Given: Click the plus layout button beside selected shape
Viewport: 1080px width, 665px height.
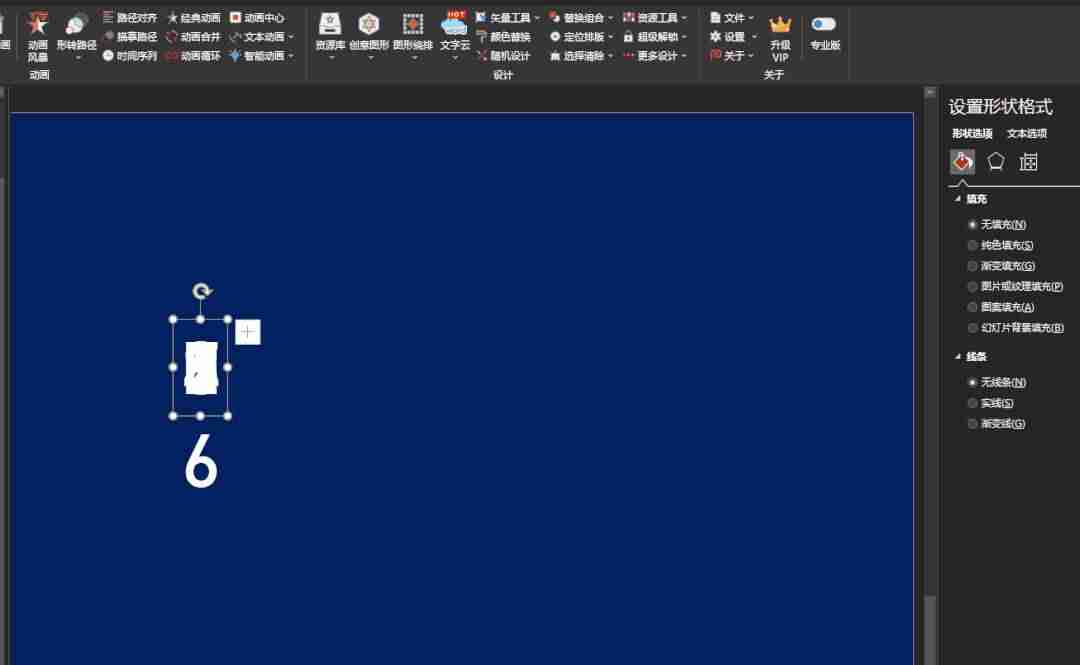Looking at the screenshot, I should (248, 332).
